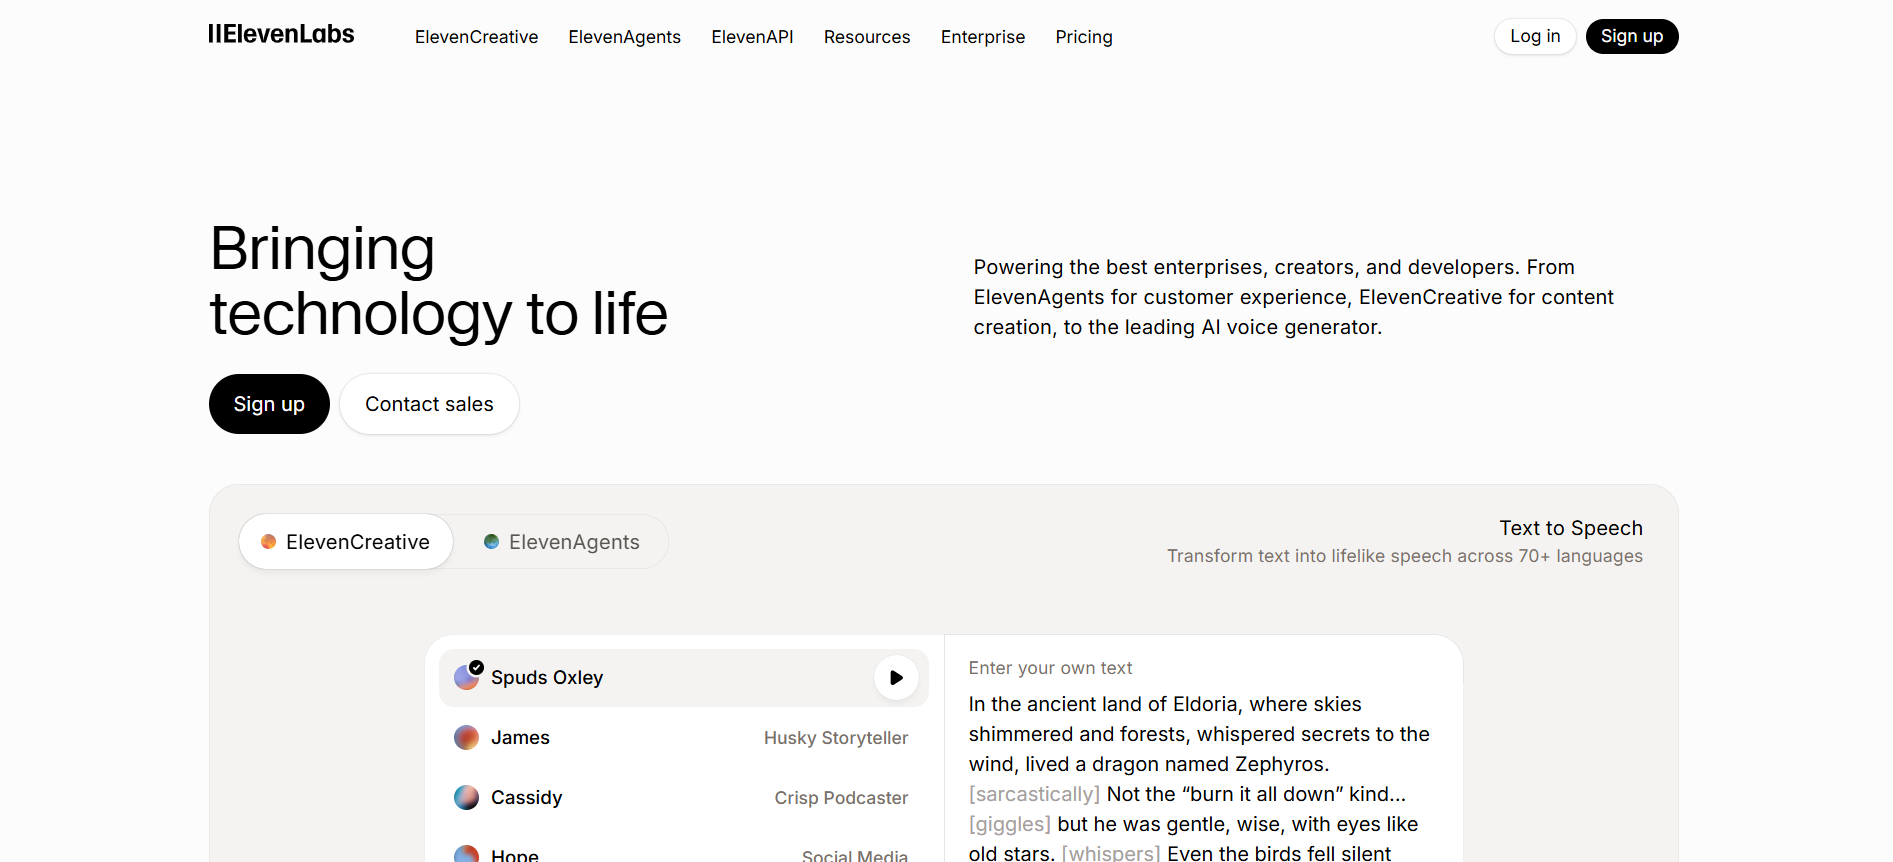Open the Pricing page

pyautogui.click(x=1083, y=37)
